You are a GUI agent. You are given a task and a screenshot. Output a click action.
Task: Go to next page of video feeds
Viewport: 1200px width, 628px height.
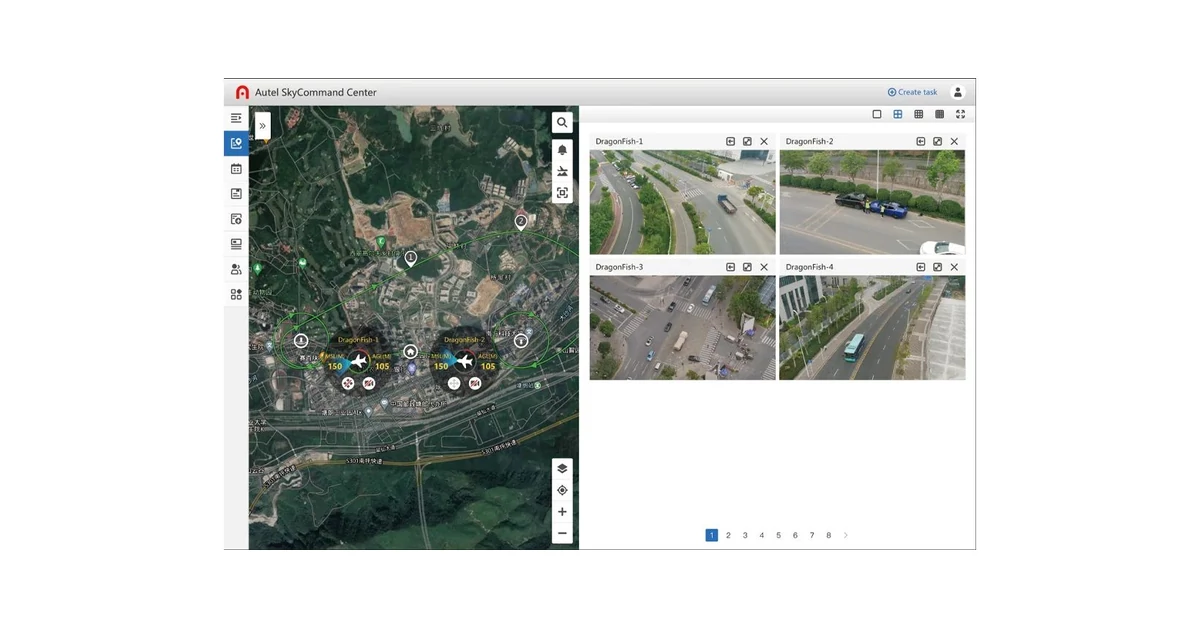pos(846,535)
